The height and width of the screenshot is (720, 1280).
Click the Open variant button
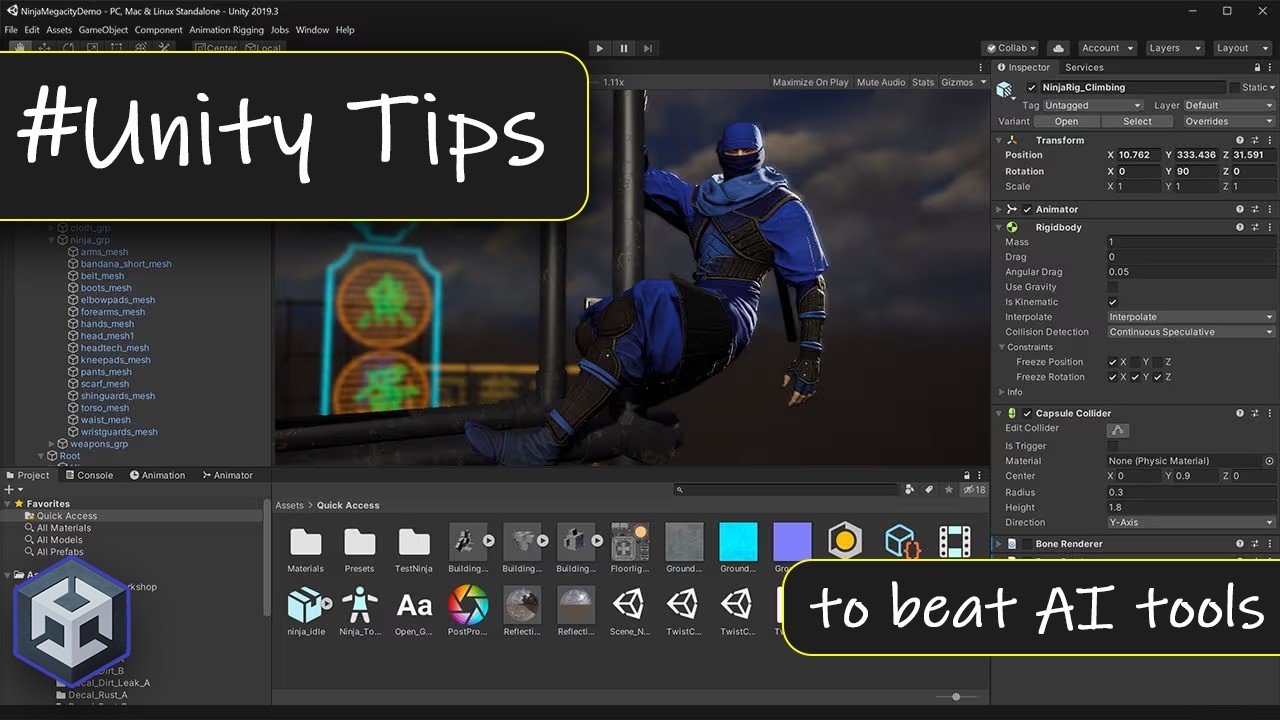[1066, 121]
